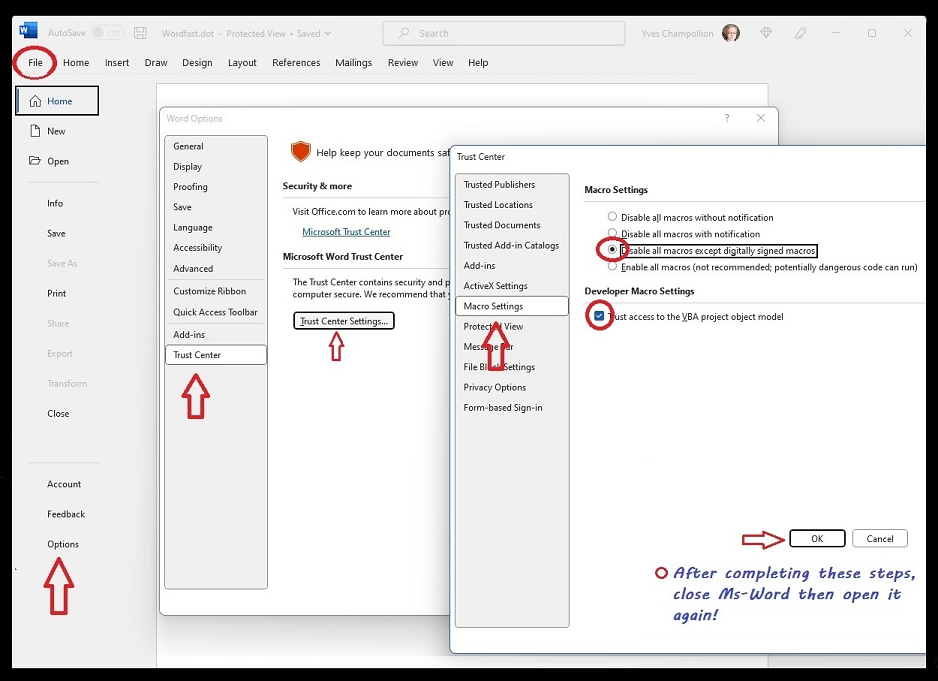Screen dimensions: 938x681
Task: Choose Disable all macros except digitally signed macros
Action: click(x=612, y=250)
